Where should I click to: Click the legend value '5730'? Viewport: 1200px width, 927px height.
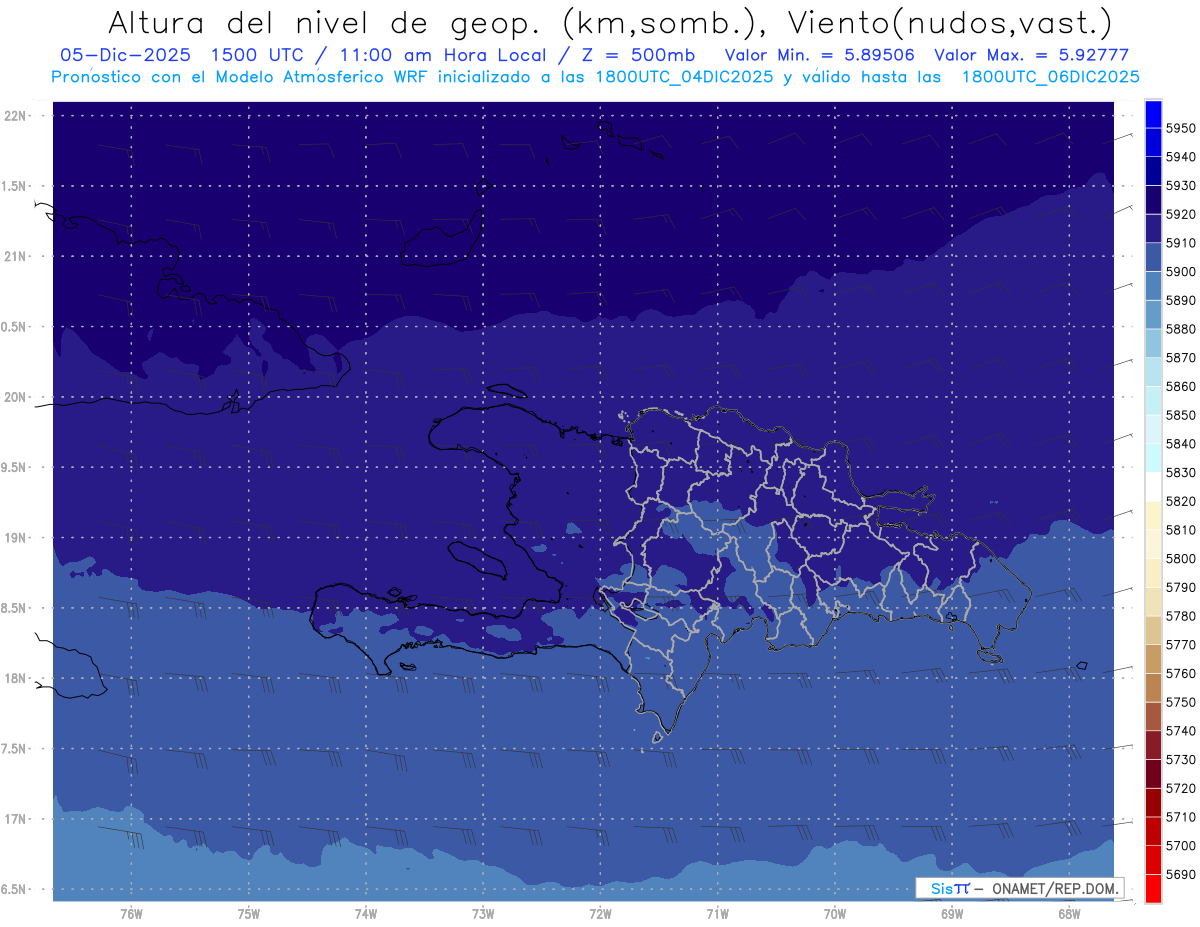1181,759
